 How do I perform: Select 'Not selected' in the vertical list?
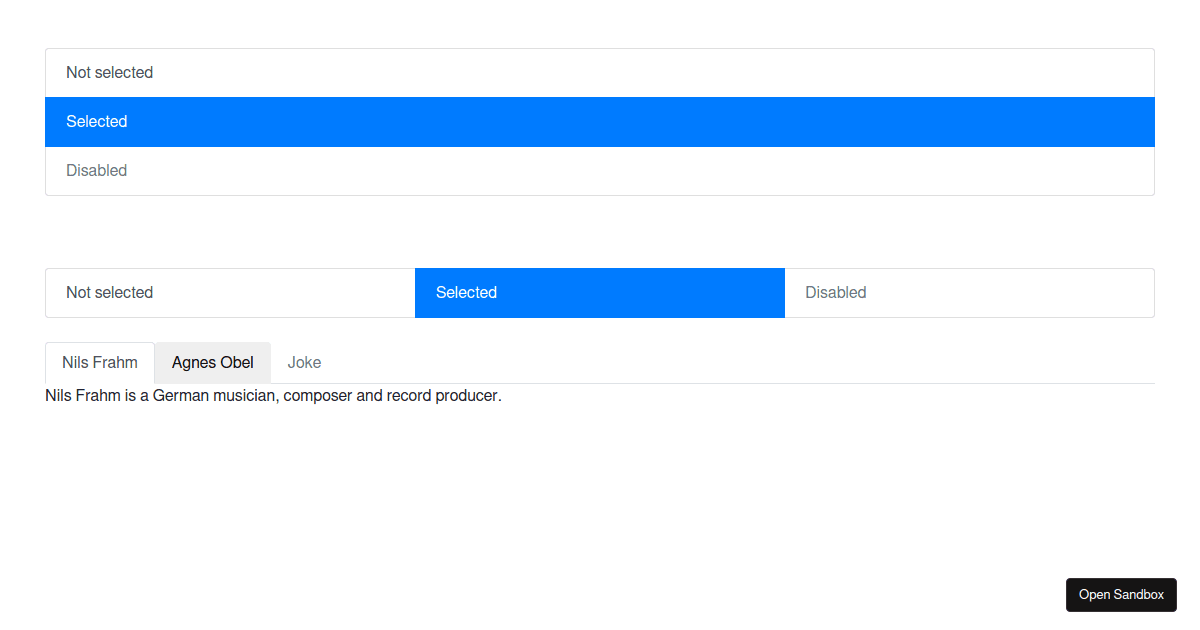point(109,73)
